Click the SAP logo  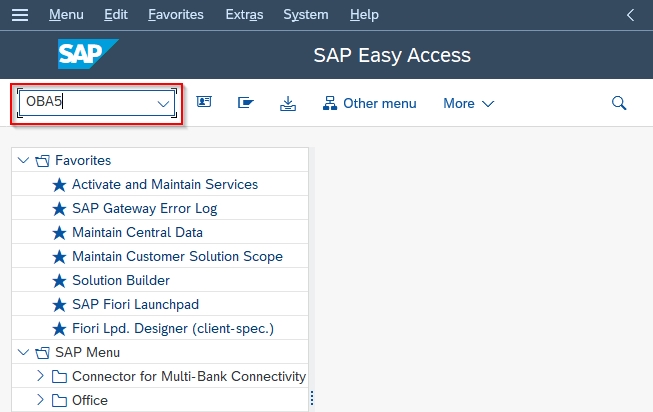[x=87, y=54]
